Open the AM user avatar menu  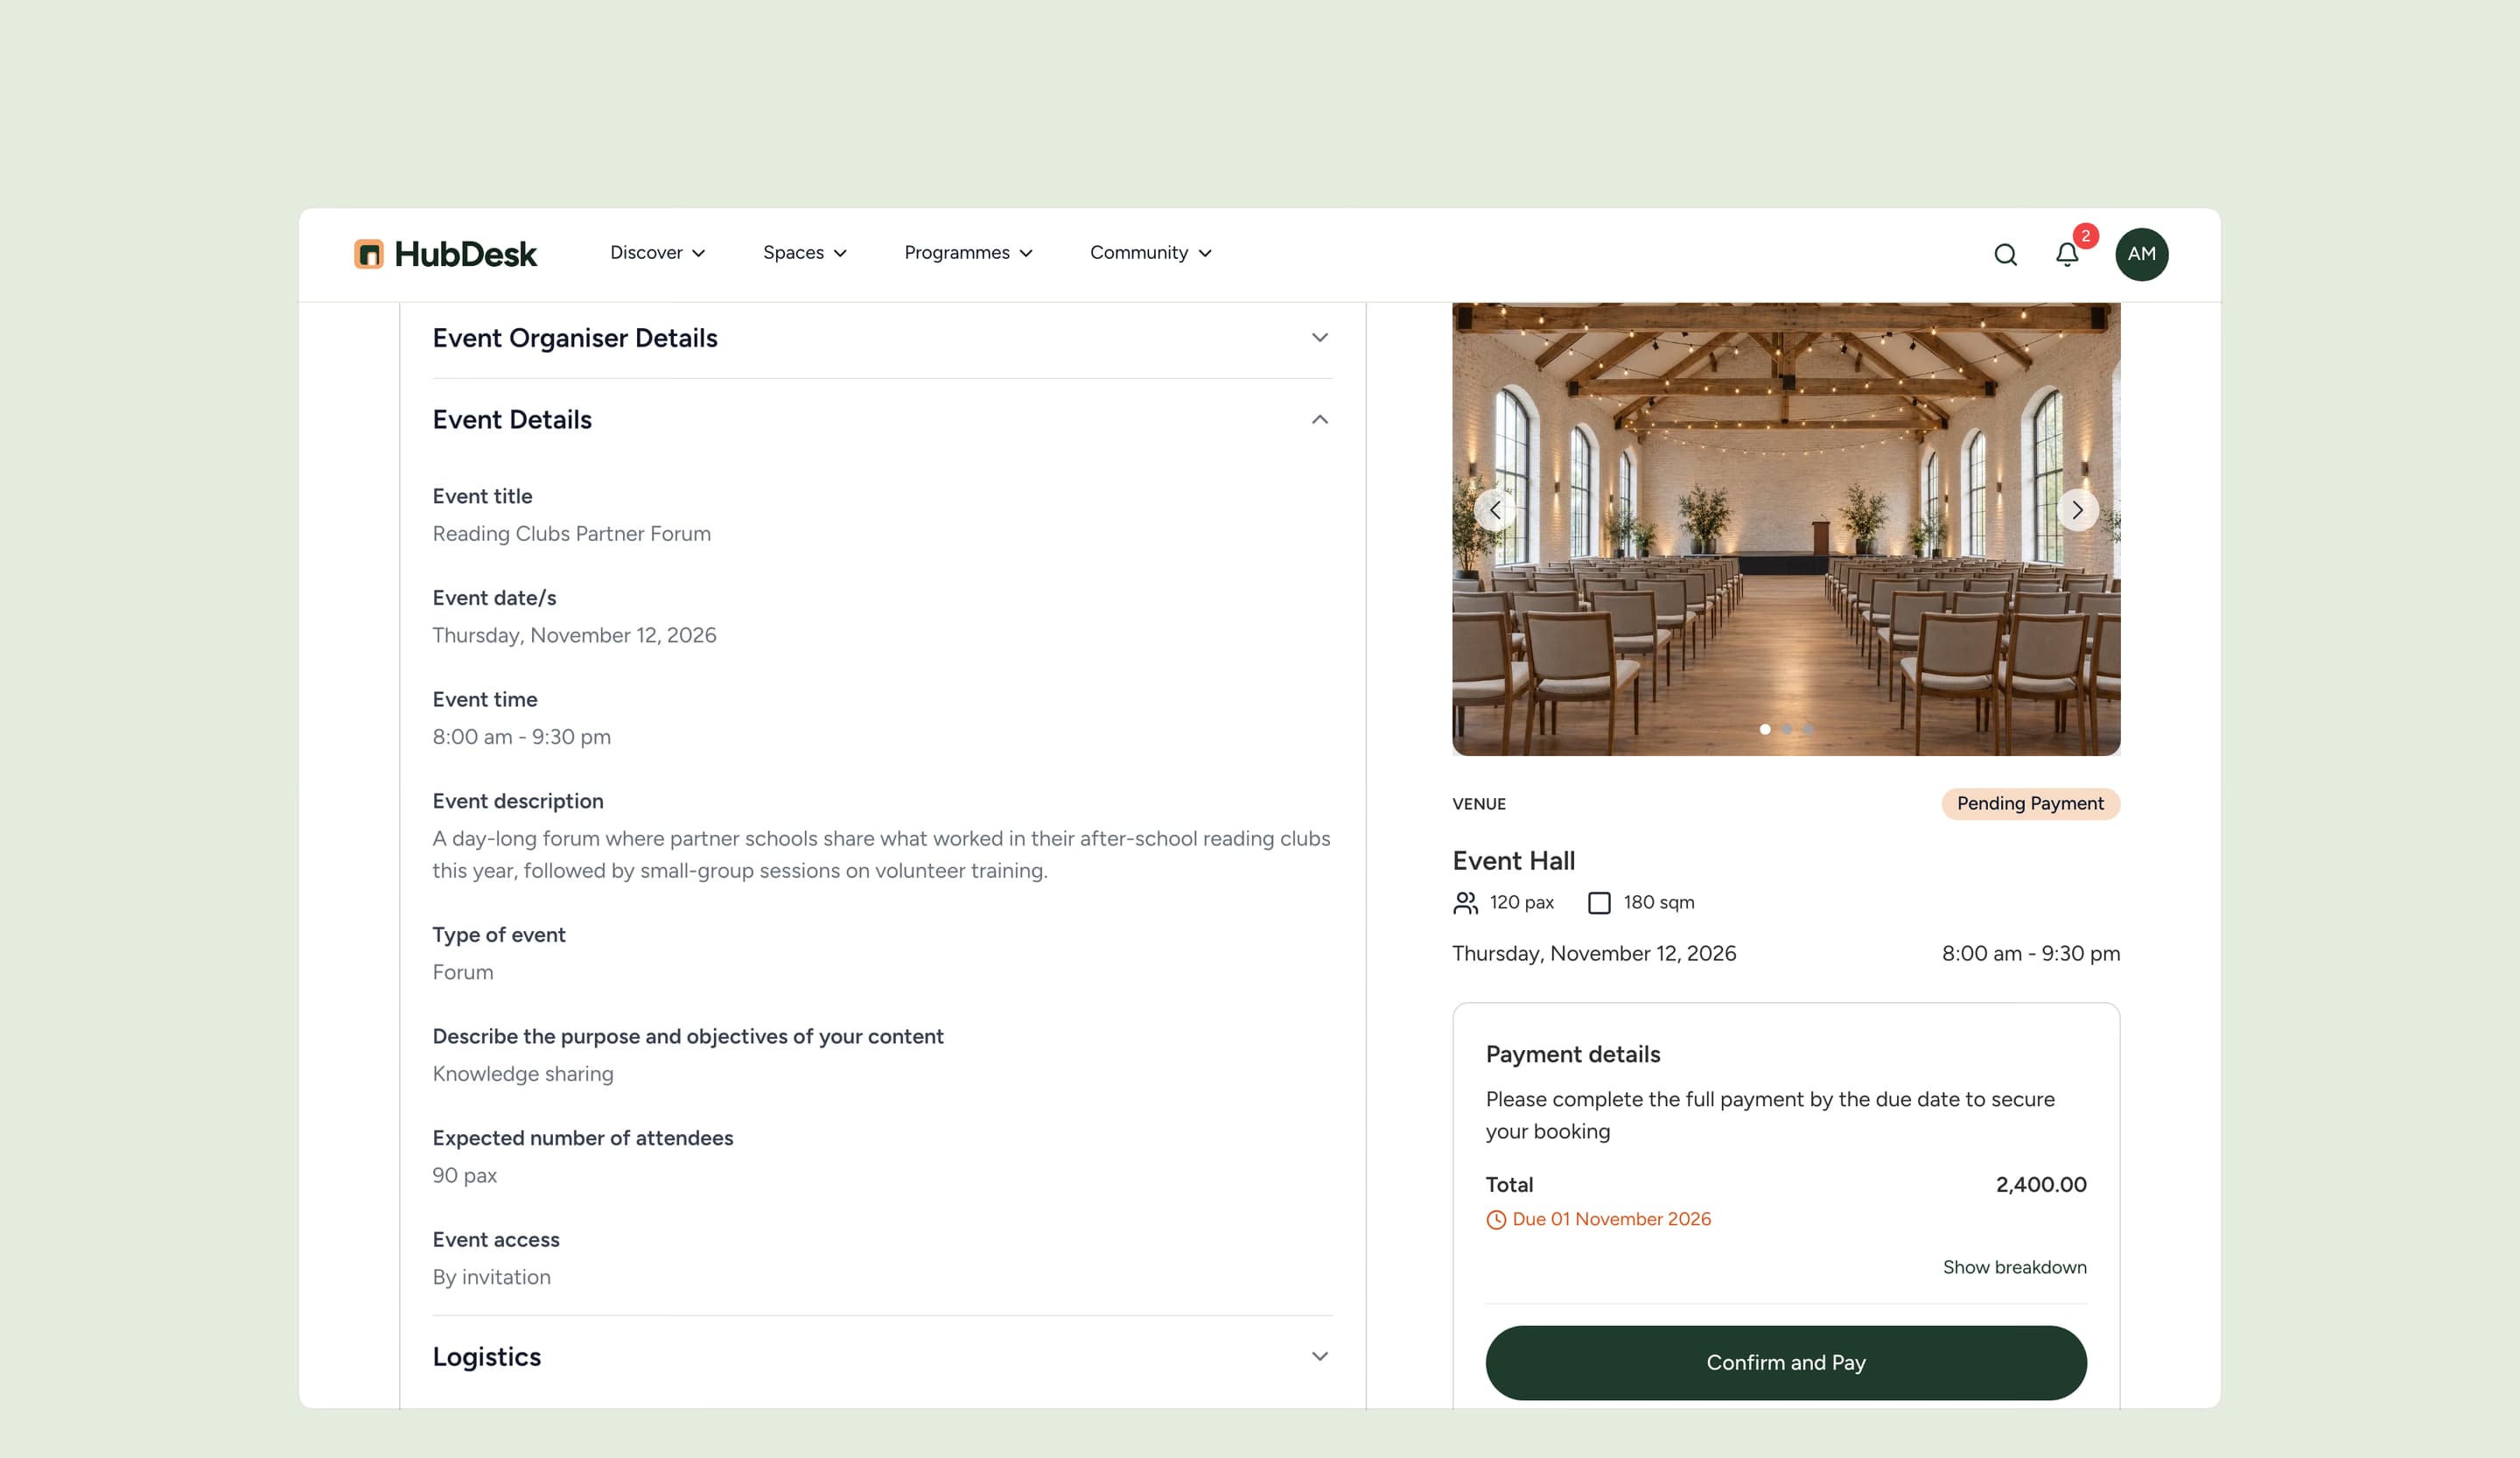tap(2141, 254)
